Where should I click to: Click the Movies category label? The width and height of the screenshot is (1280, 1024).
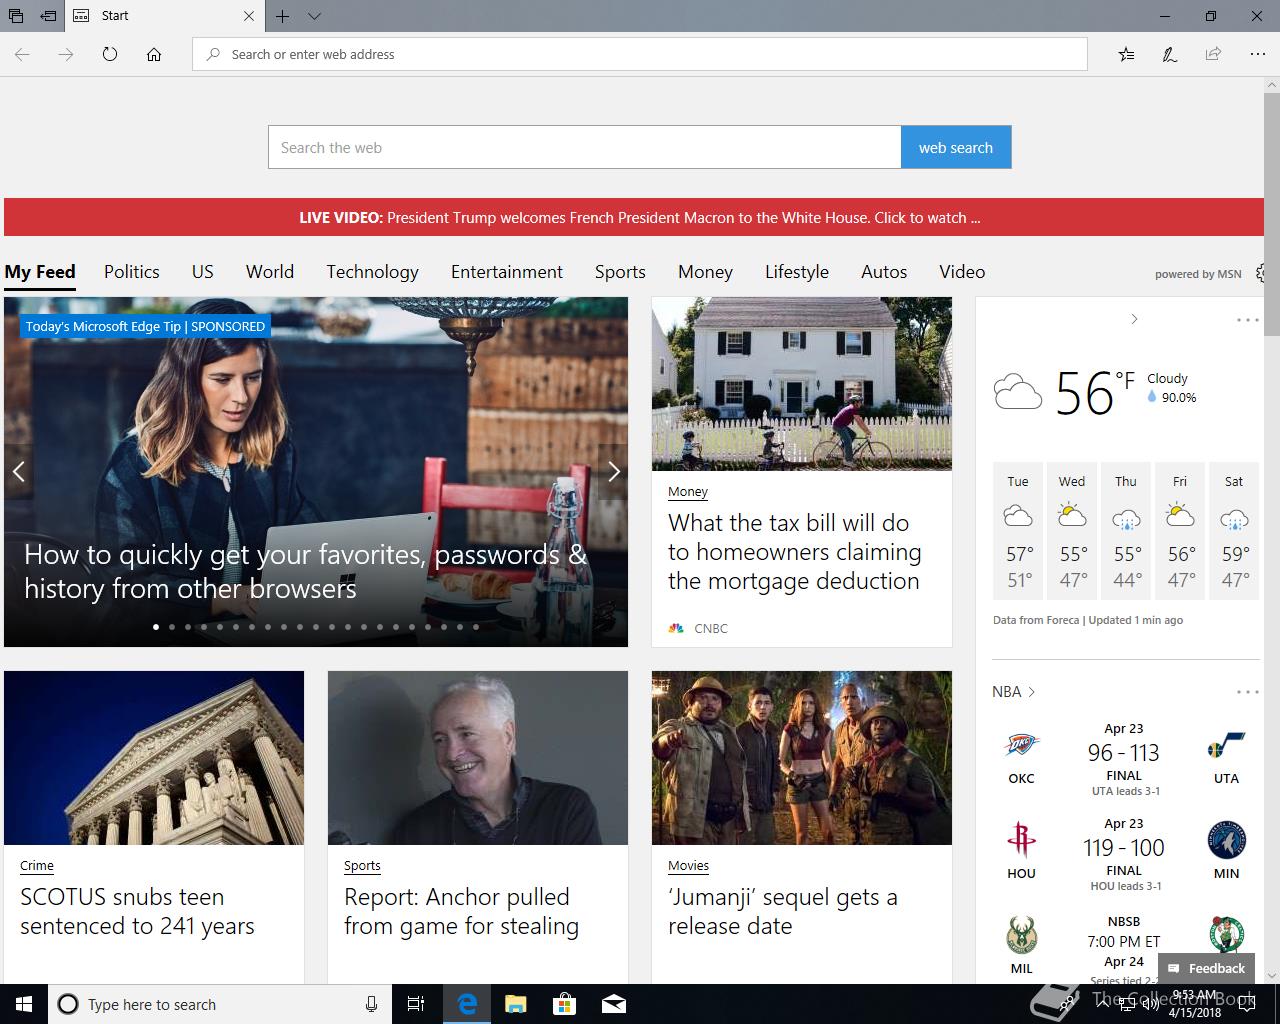688,866
